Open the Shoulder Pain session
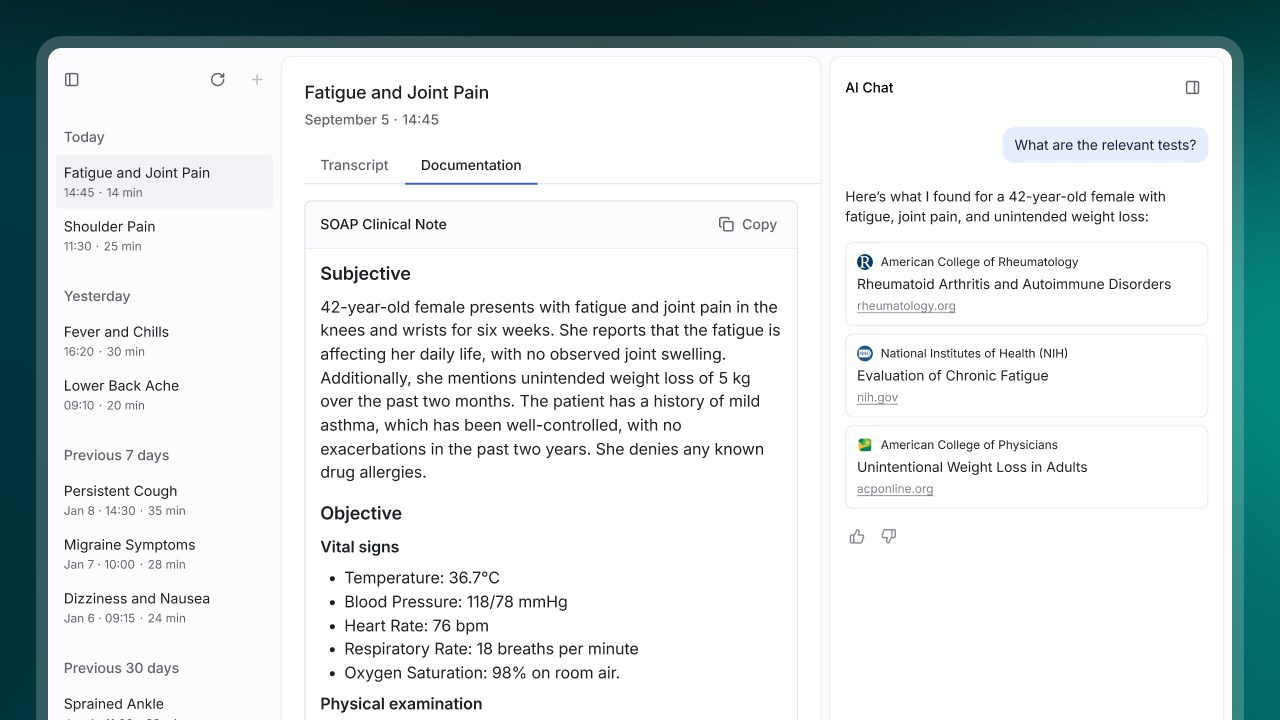The width and height of the screenshot is (1280, 720). [164, 235]
